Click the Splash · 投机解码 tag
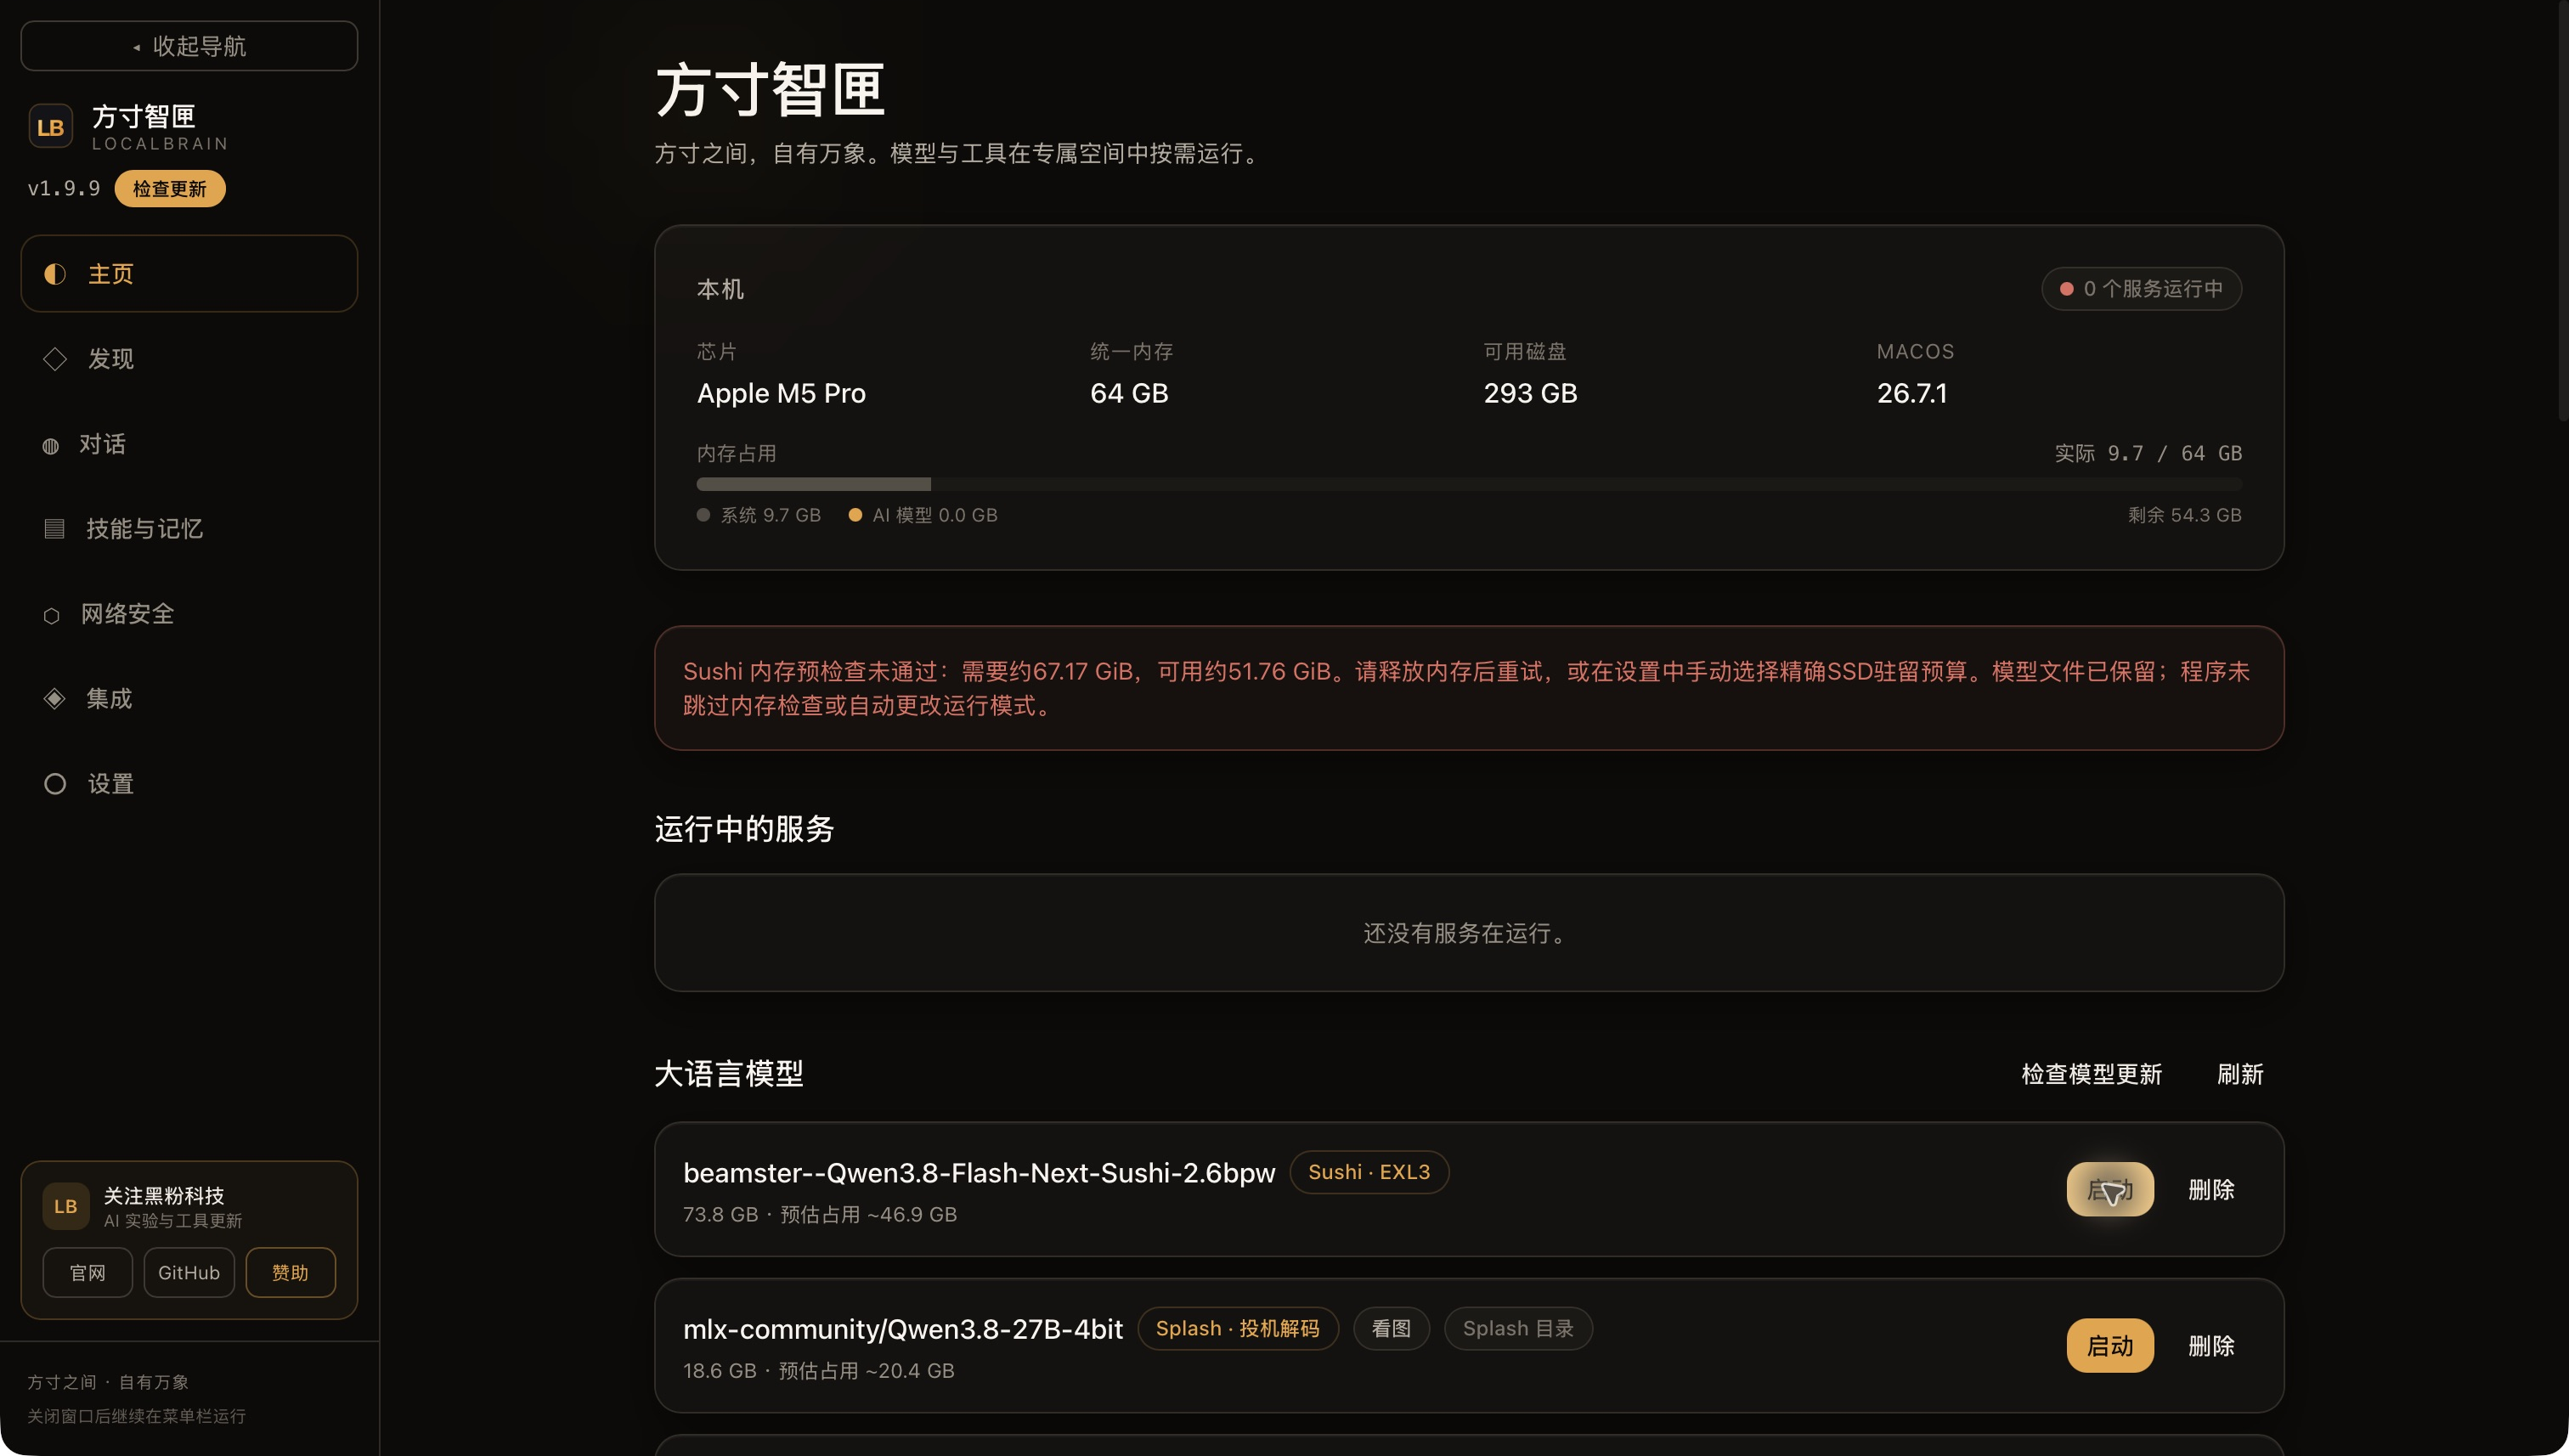Image resolution: width=2569 pixels, height=1456 pixels. point(1238,1329)
